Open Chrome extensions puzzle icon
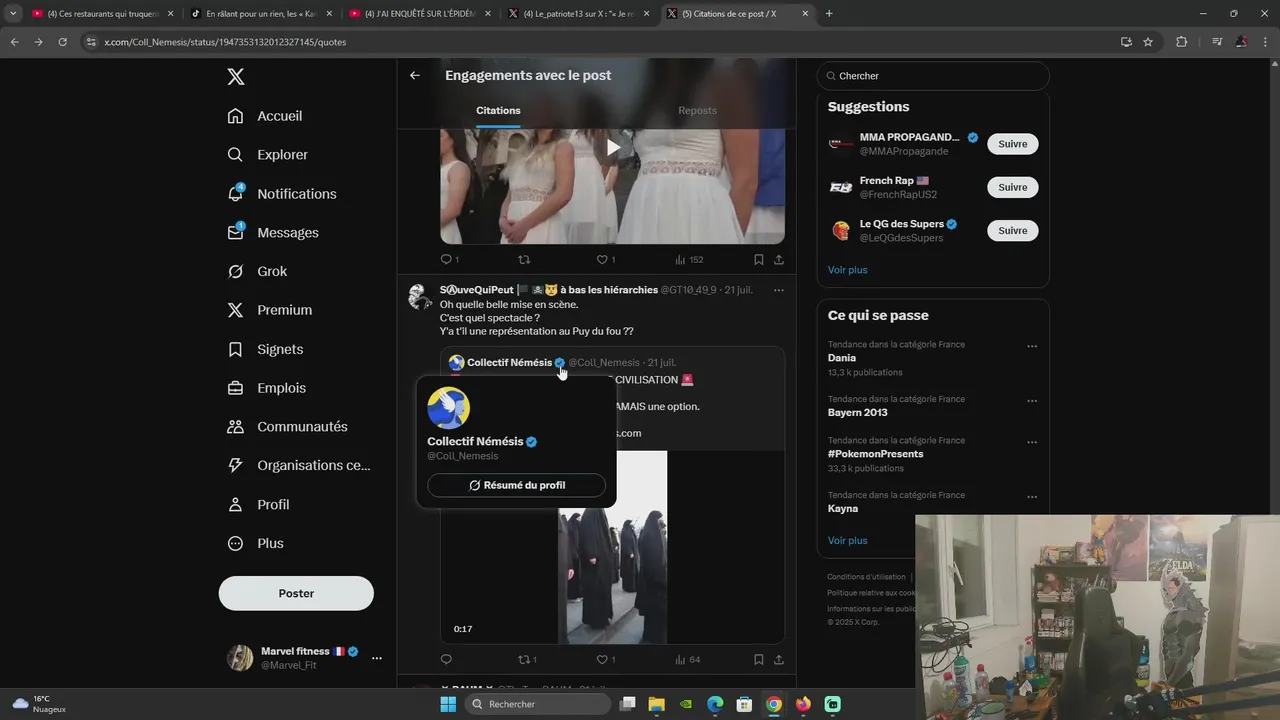 click(x=1182, y=42)
